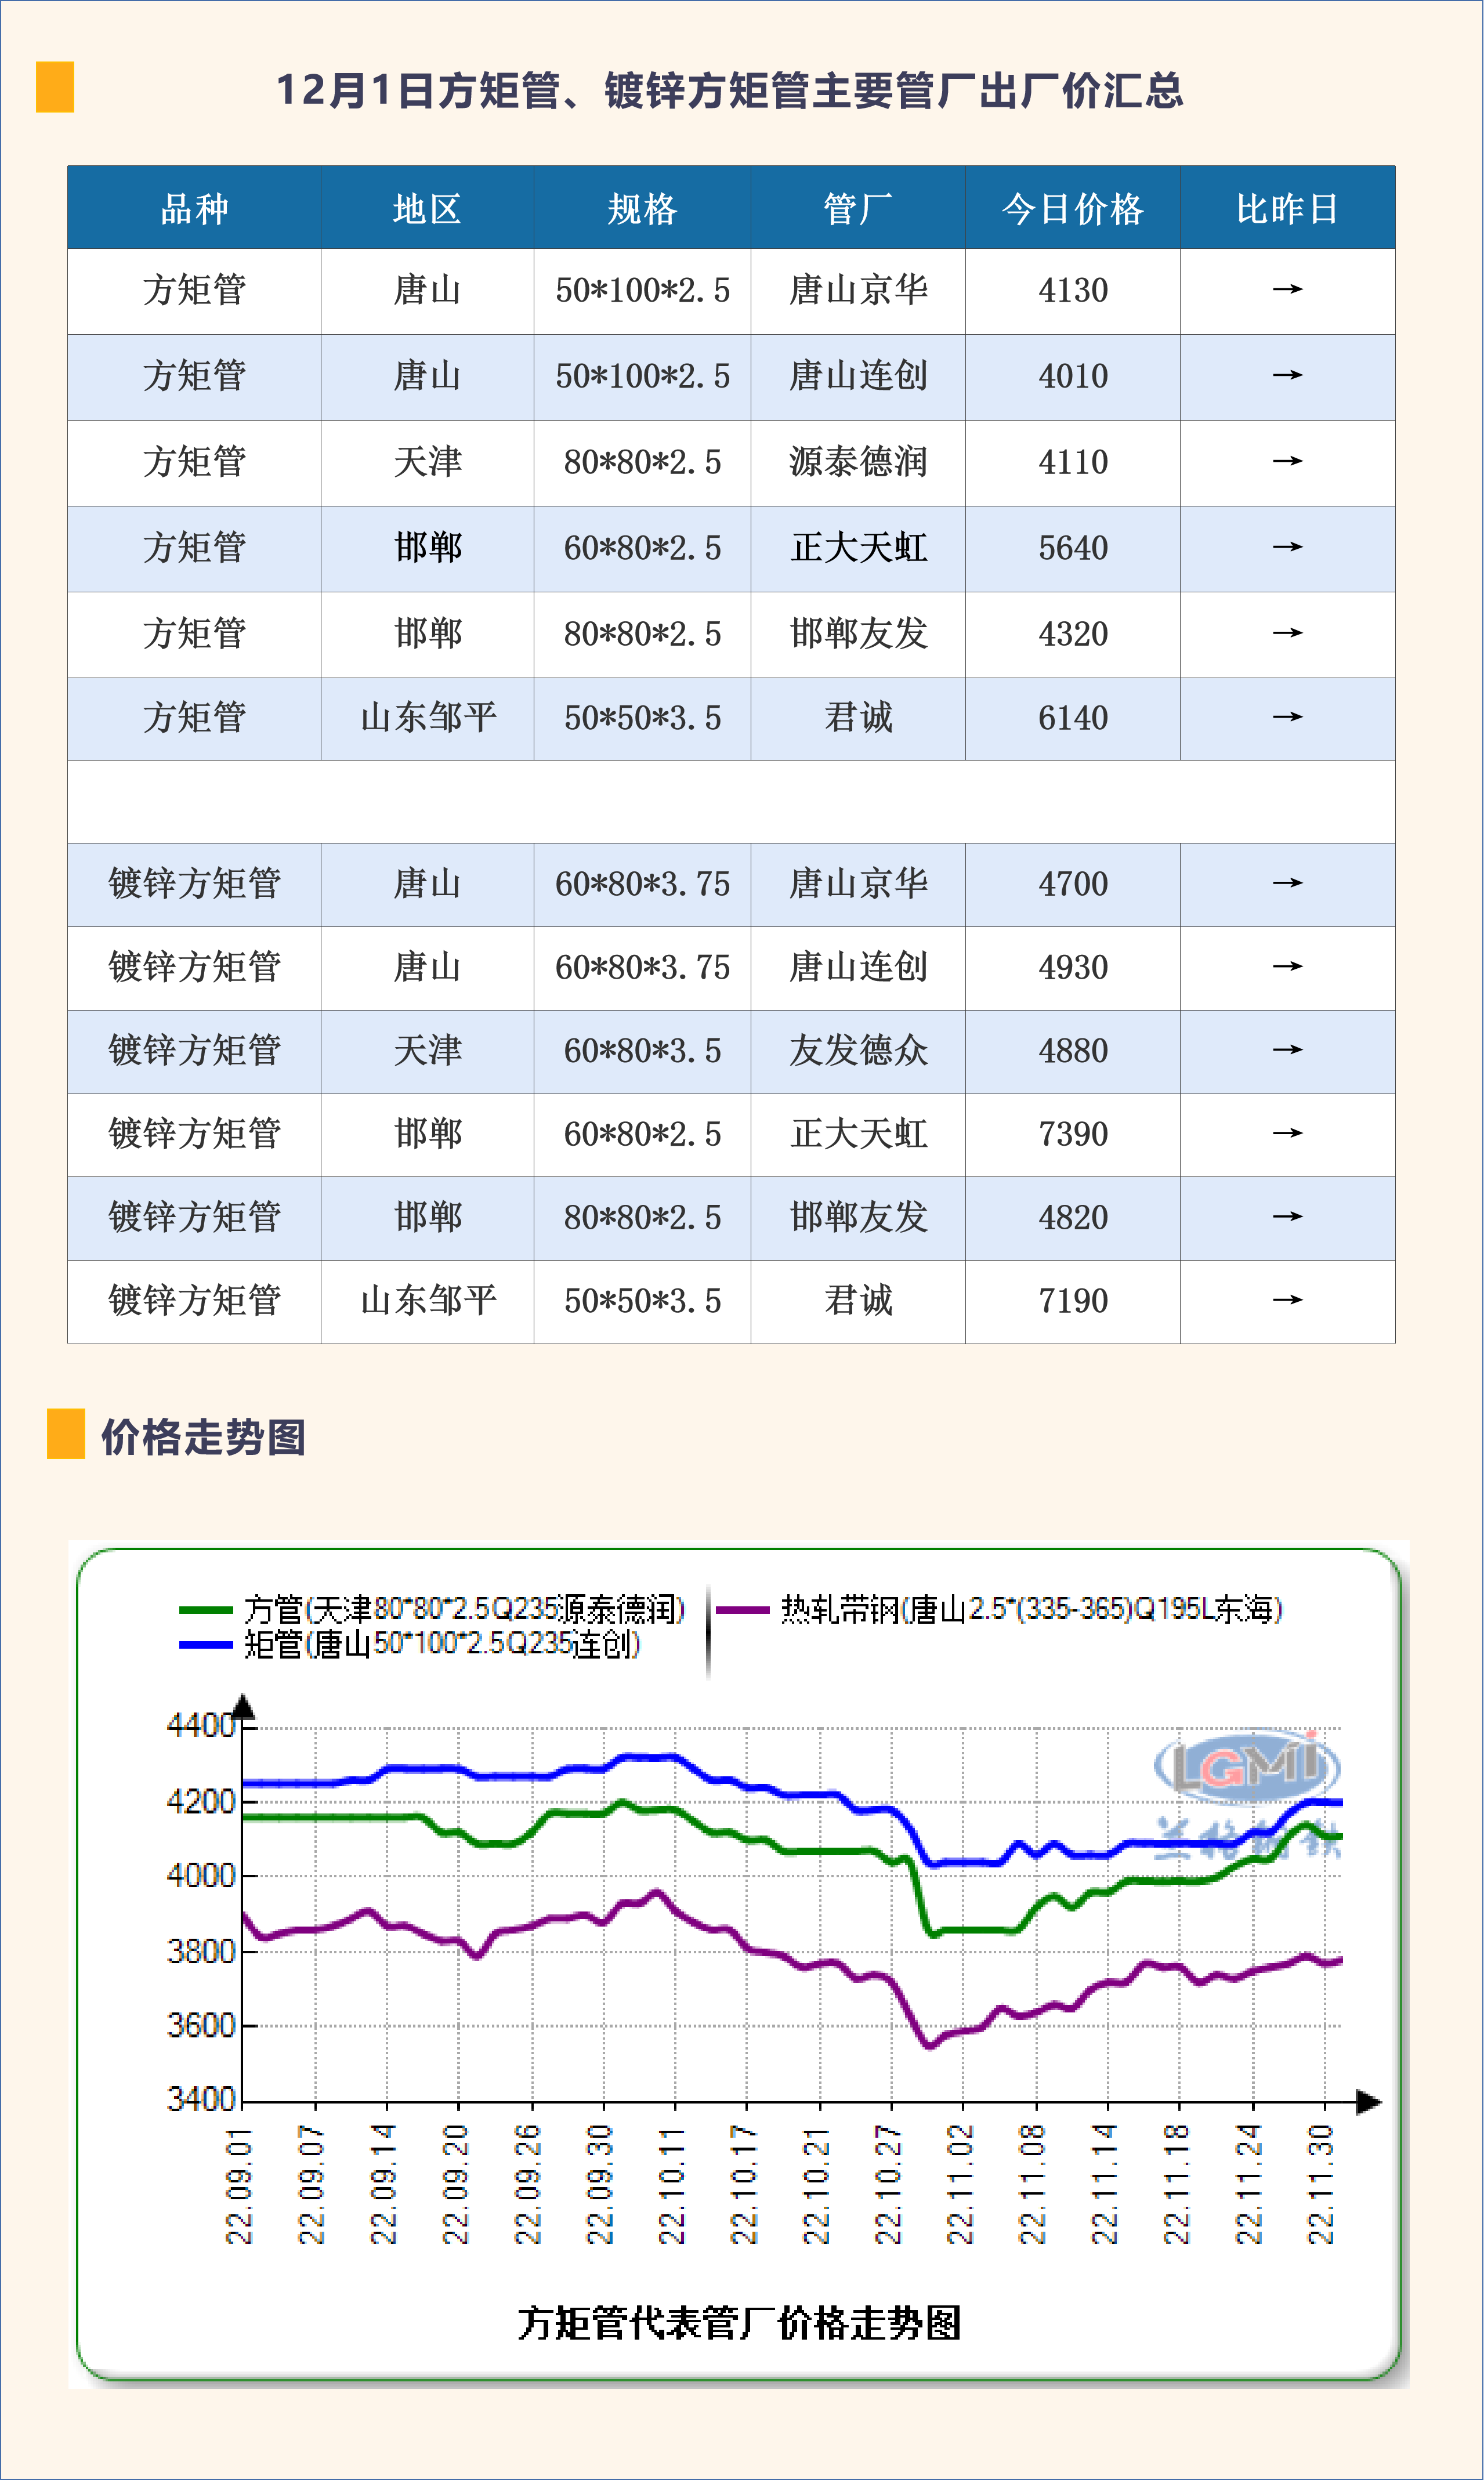Click the orange square beside the main title
The width and height of the screenshot is (1484, 2480).
point(55,87)
